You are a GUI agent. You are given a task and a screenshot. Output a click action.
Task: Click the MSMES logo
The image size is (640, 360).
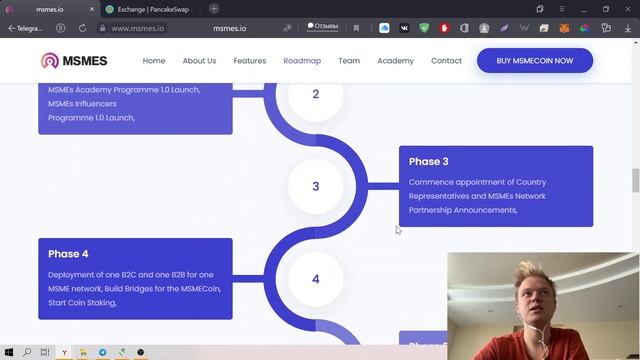[x=74, y=61]
